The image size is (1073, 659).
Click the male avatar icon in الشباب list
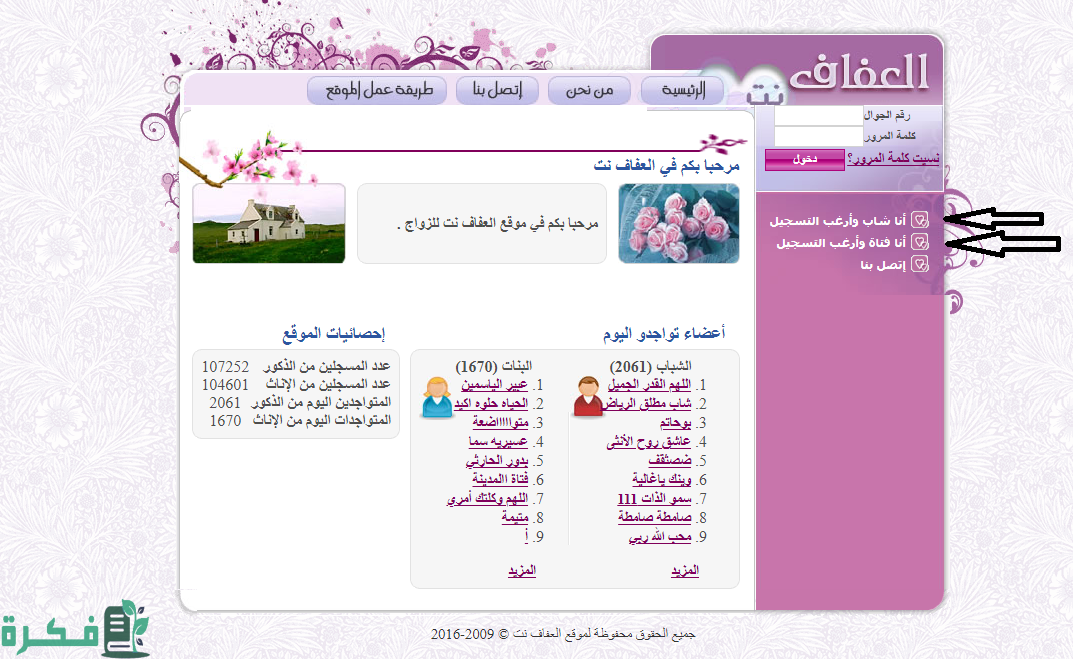(588, 396)
